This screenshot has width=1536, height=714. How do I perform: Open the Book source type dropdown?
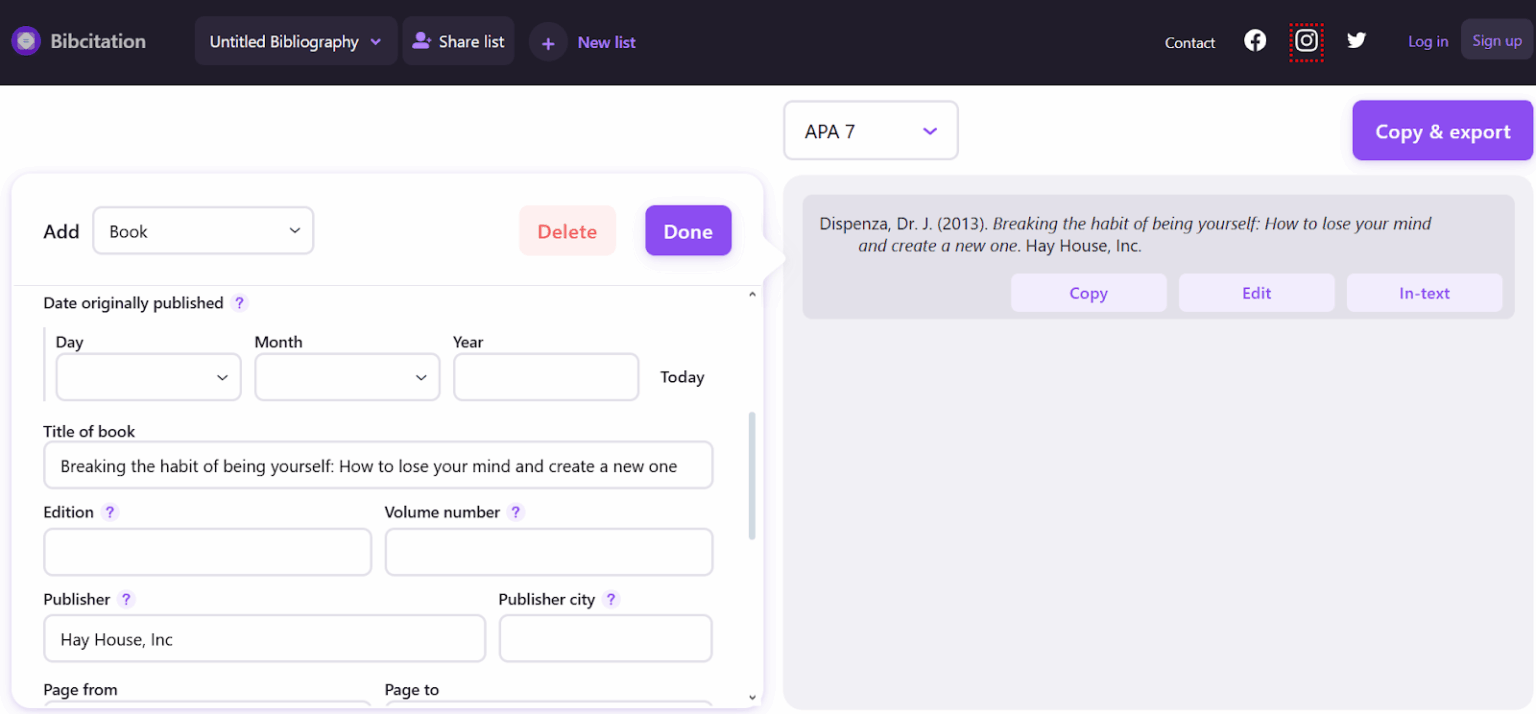coord(203,230)
